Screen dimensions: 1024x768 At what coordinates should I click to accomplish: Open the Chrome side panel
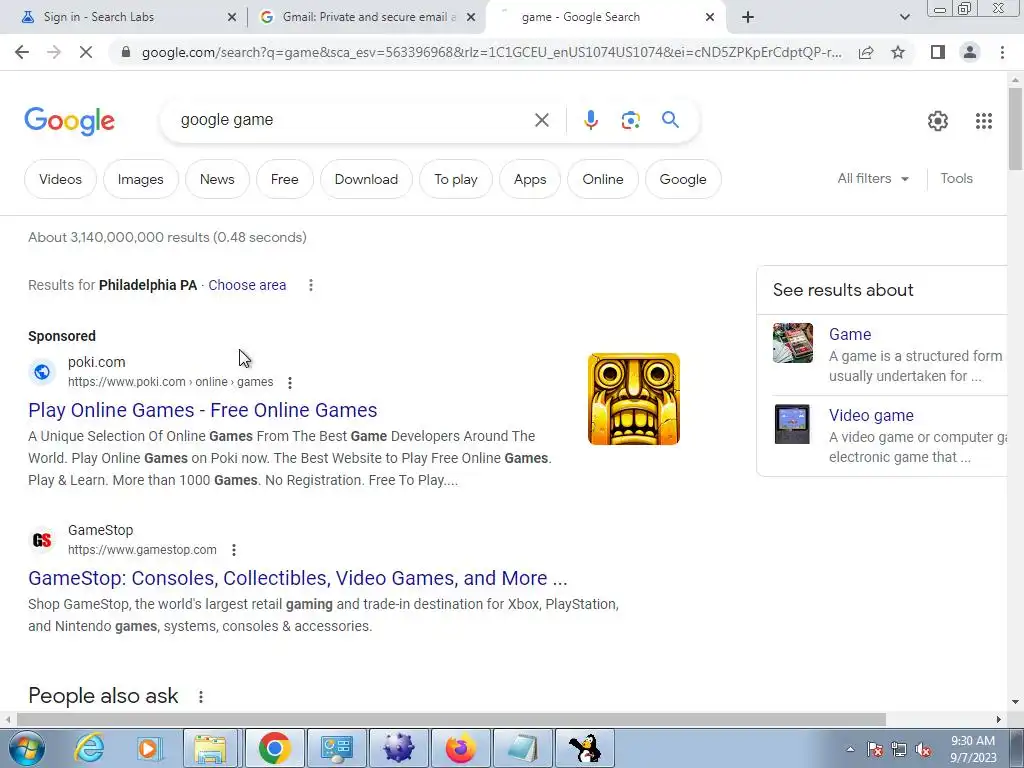pyautogui.click(x=938, y=52)
